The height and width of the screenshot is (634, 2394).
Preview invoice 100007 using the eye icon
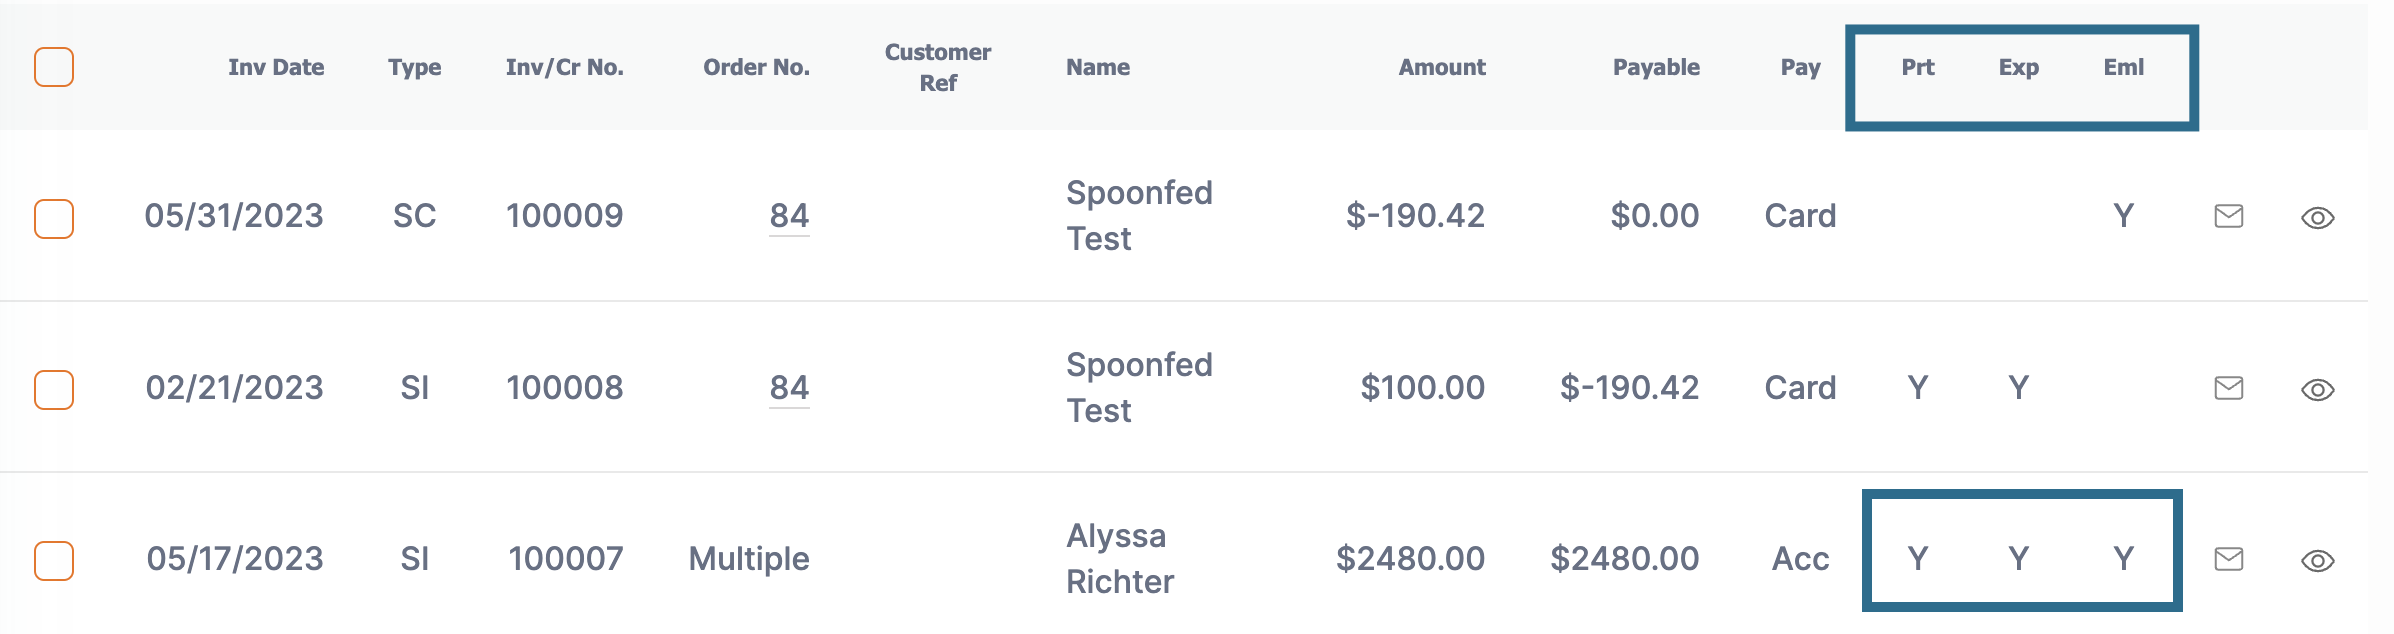click(x=2318, y=561)
